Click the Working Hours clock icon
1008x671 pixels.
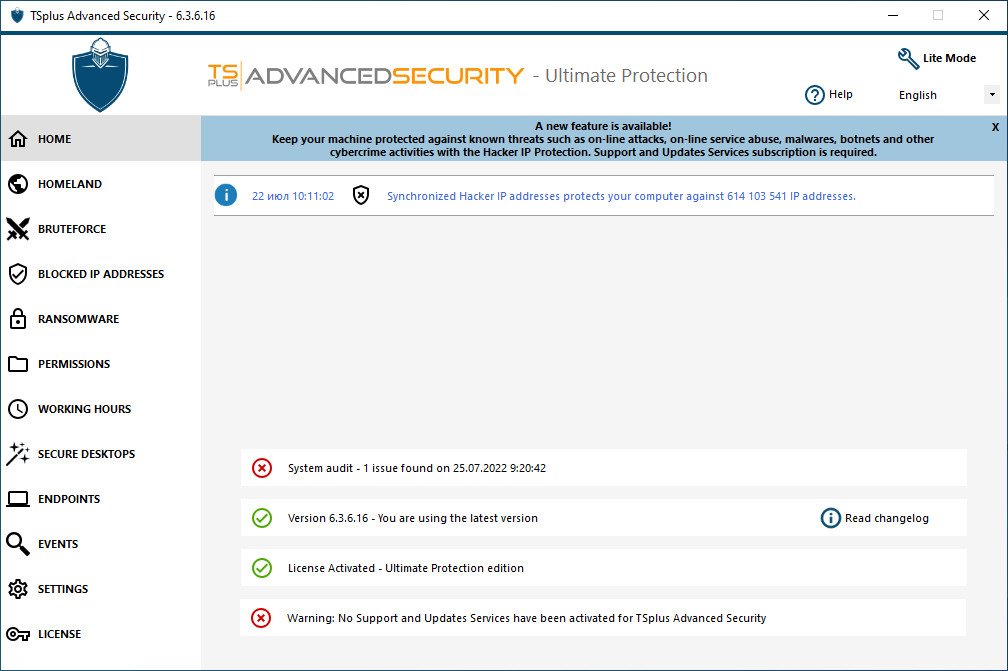pyautogui.click(x=18, y=409)
